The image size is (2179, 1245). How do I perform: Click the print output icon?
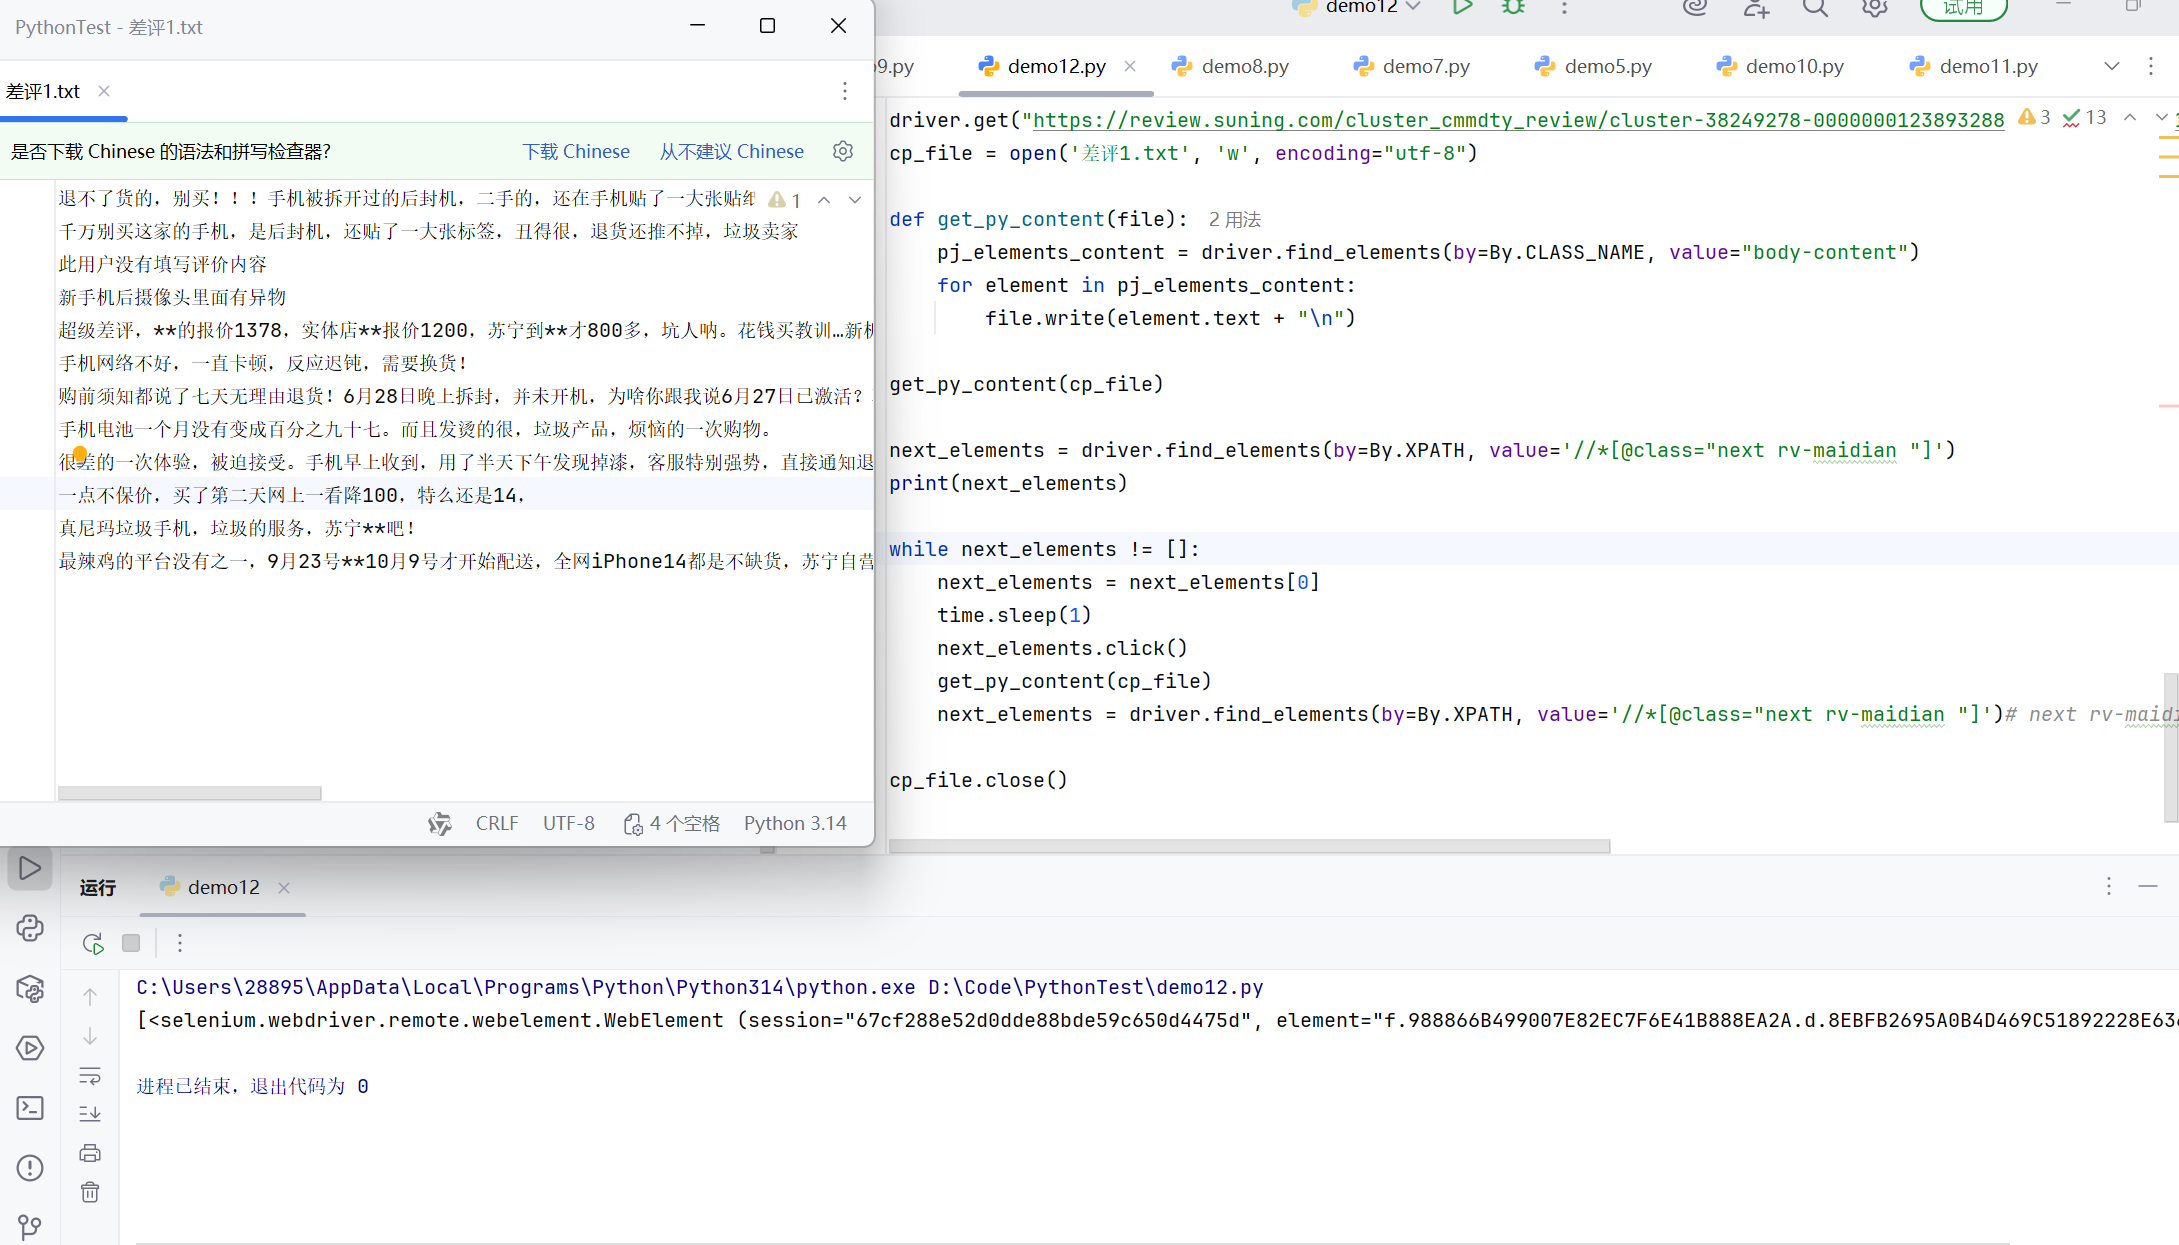[90, 1153]
